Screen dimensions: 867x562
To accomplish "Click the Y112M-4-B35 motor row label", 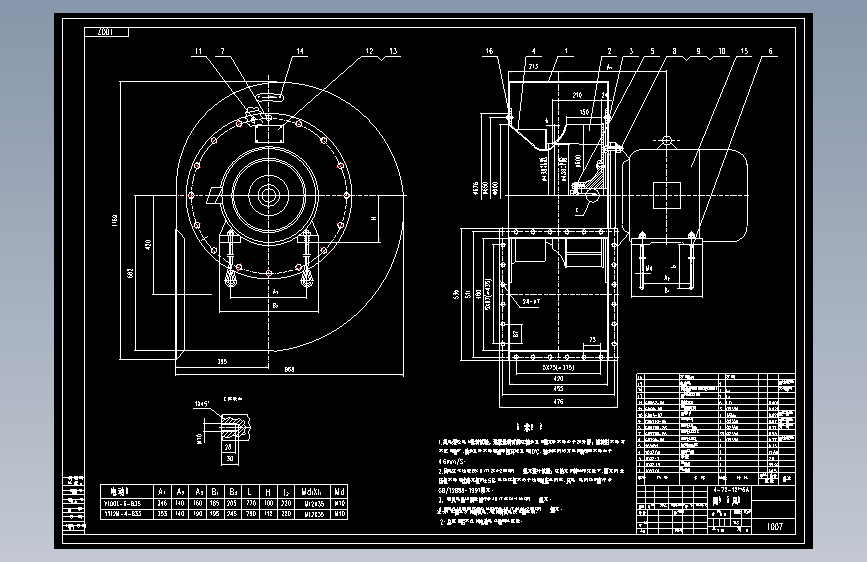I will click(123, 514).
